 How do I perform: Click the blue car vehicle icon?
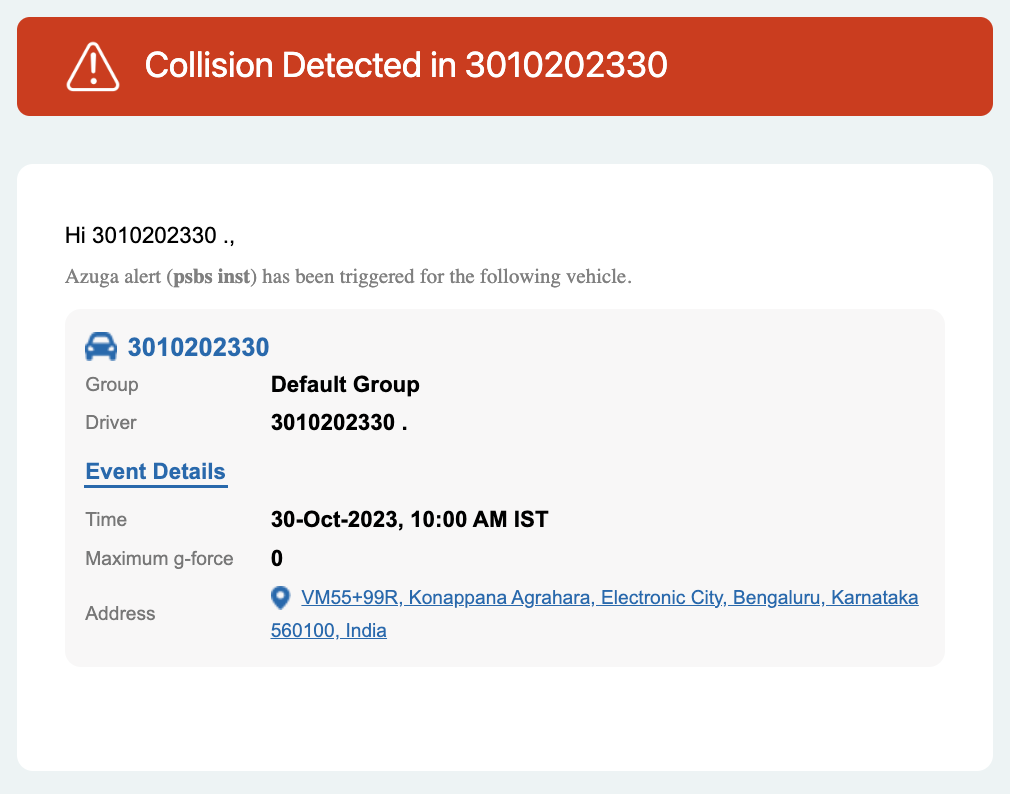coord(101,346)
